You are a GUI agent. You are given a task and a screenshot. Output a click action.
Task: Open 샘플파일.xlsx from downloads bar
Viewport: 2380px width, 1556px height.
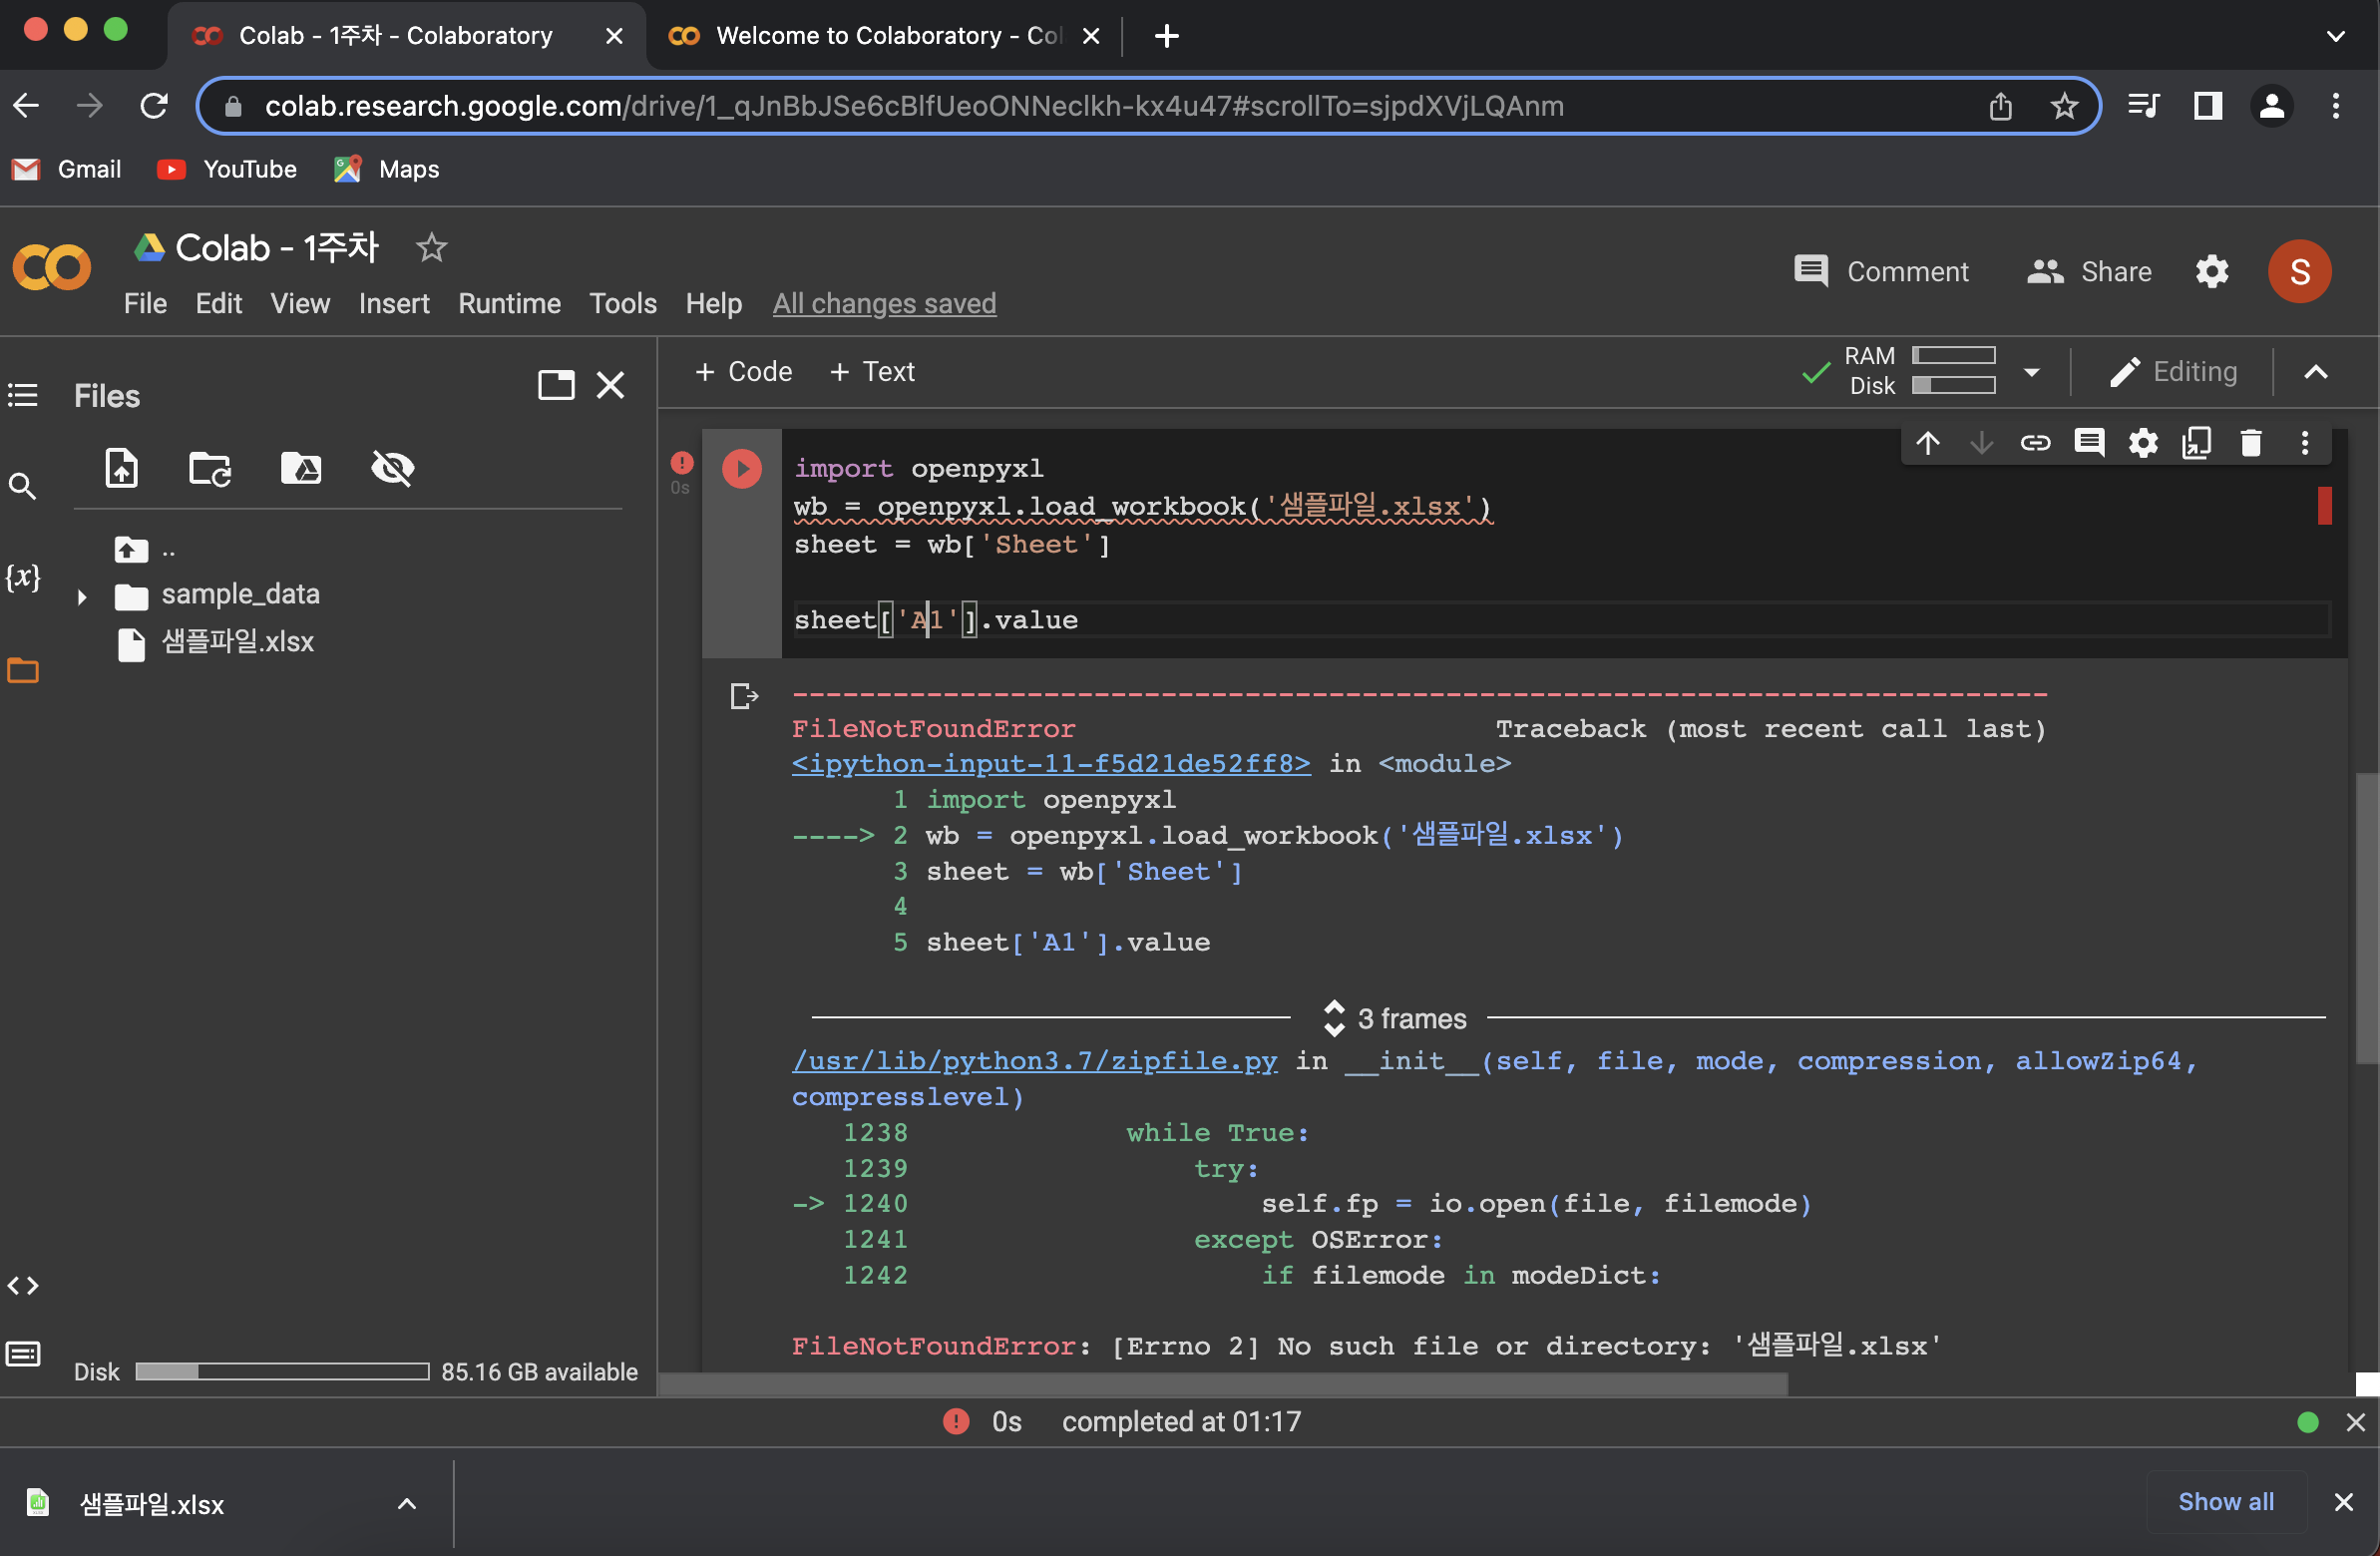(150, 1504)
